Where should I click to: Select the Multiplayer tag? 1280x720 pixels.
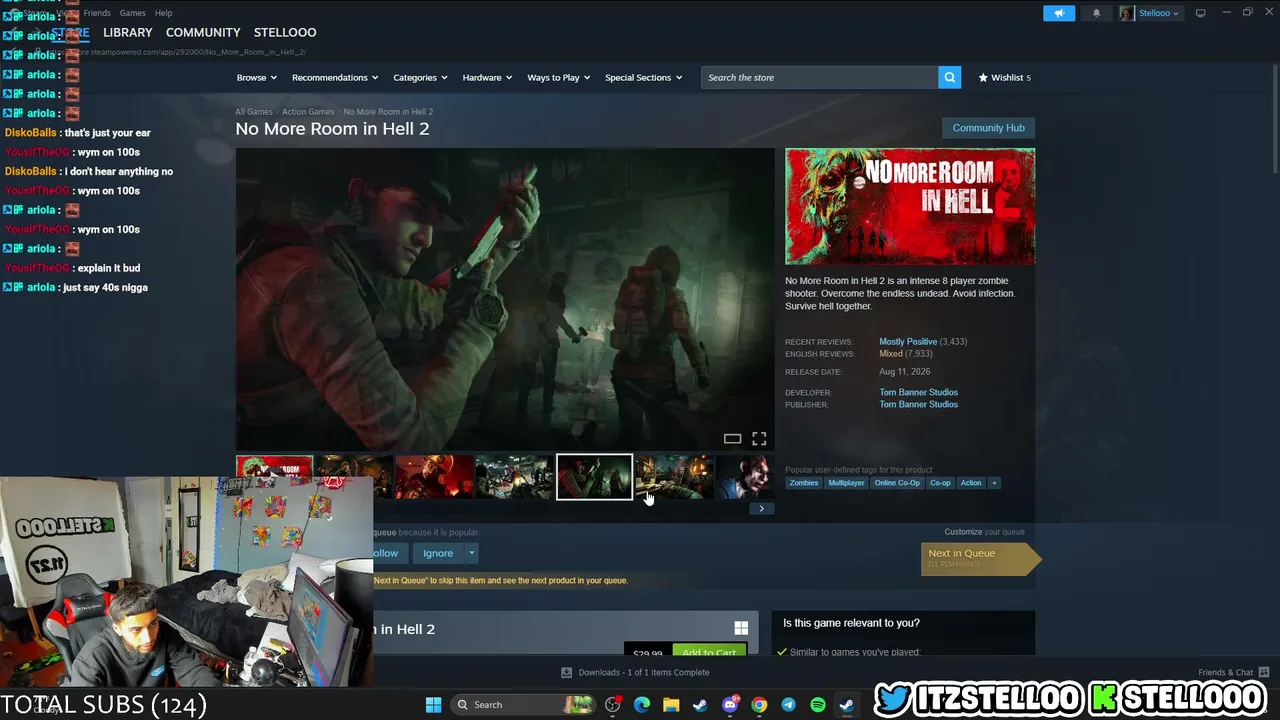[846, 483]
